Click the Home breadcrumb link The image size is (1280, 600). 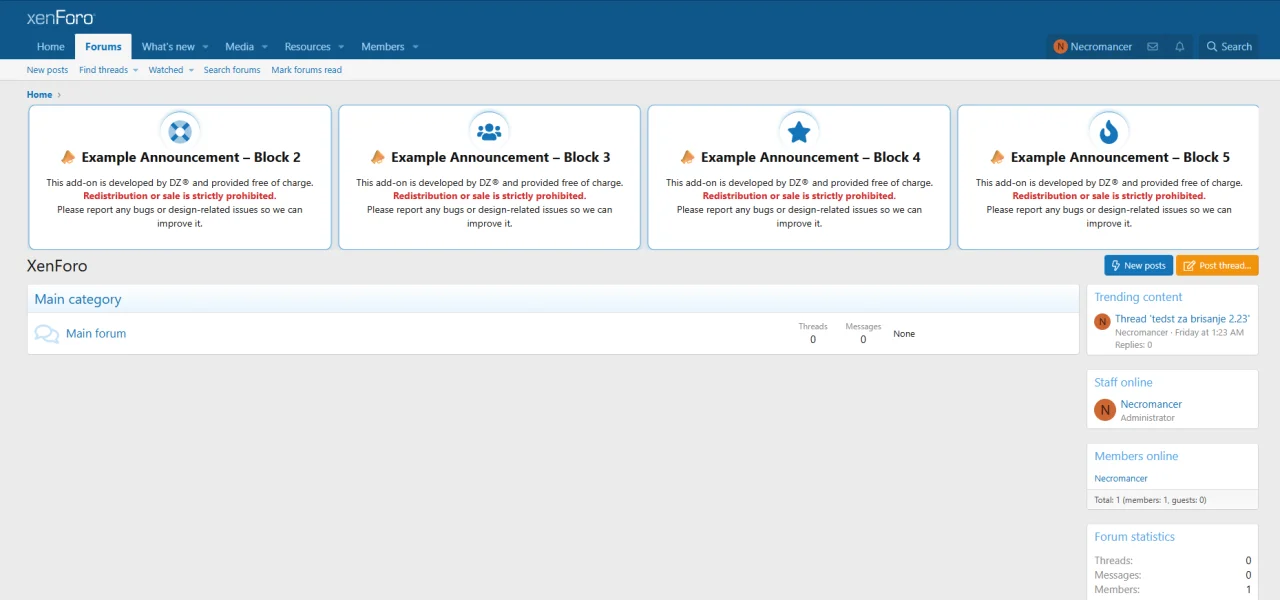click(39, 95)
